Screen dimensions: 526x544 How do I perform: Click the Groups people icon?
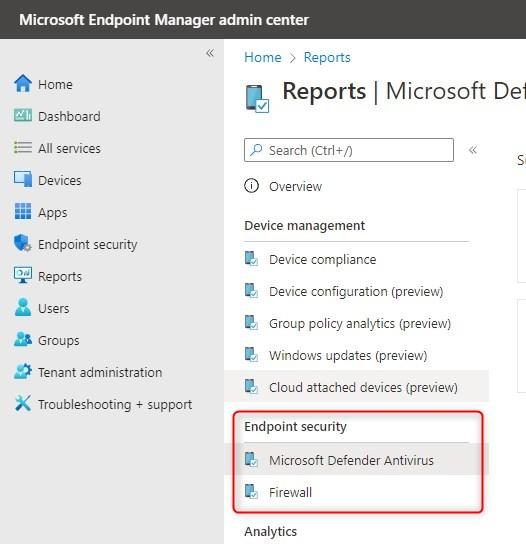(23, 339)
